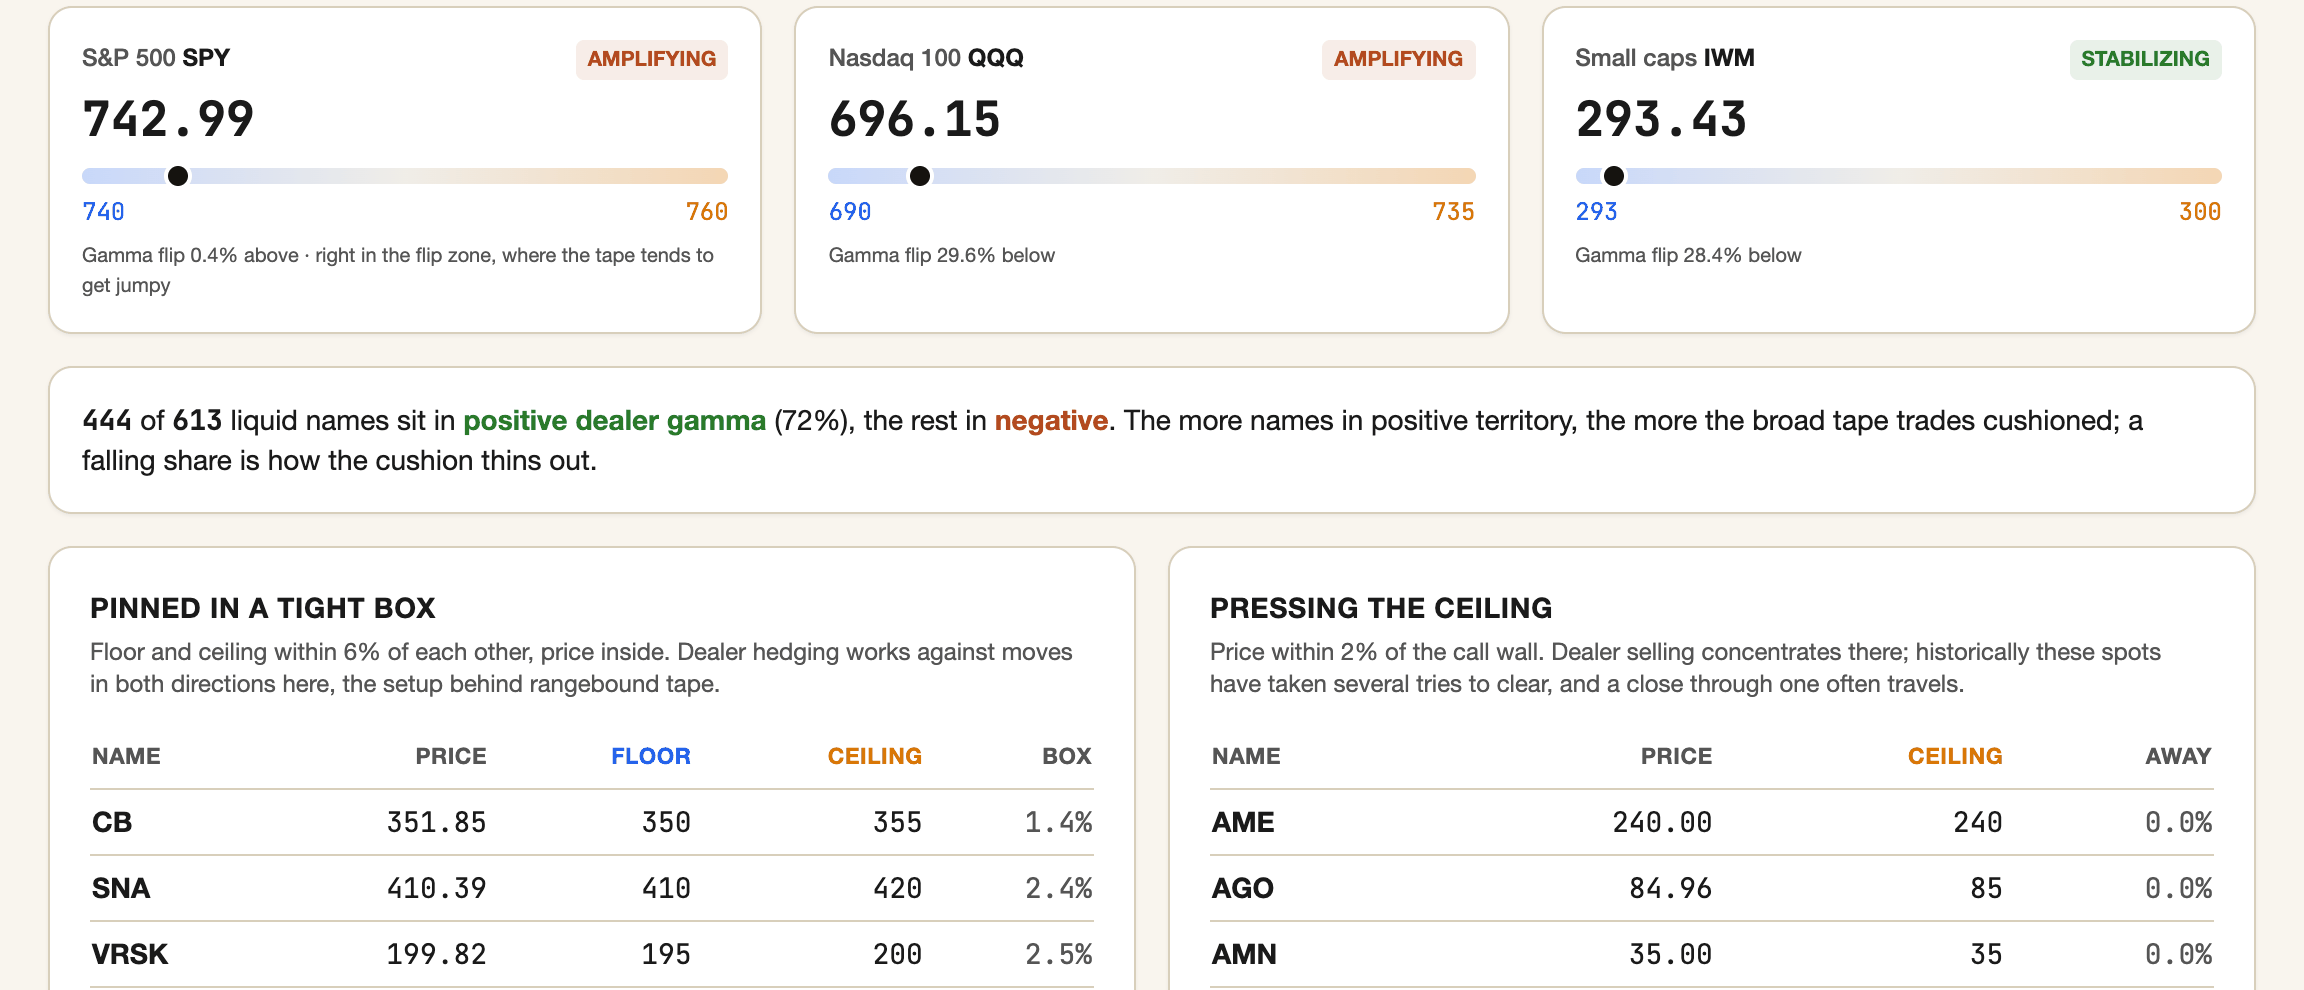Click the BOX column header
This screenshot has height=990, width=2304.
tap(1067, 756)
